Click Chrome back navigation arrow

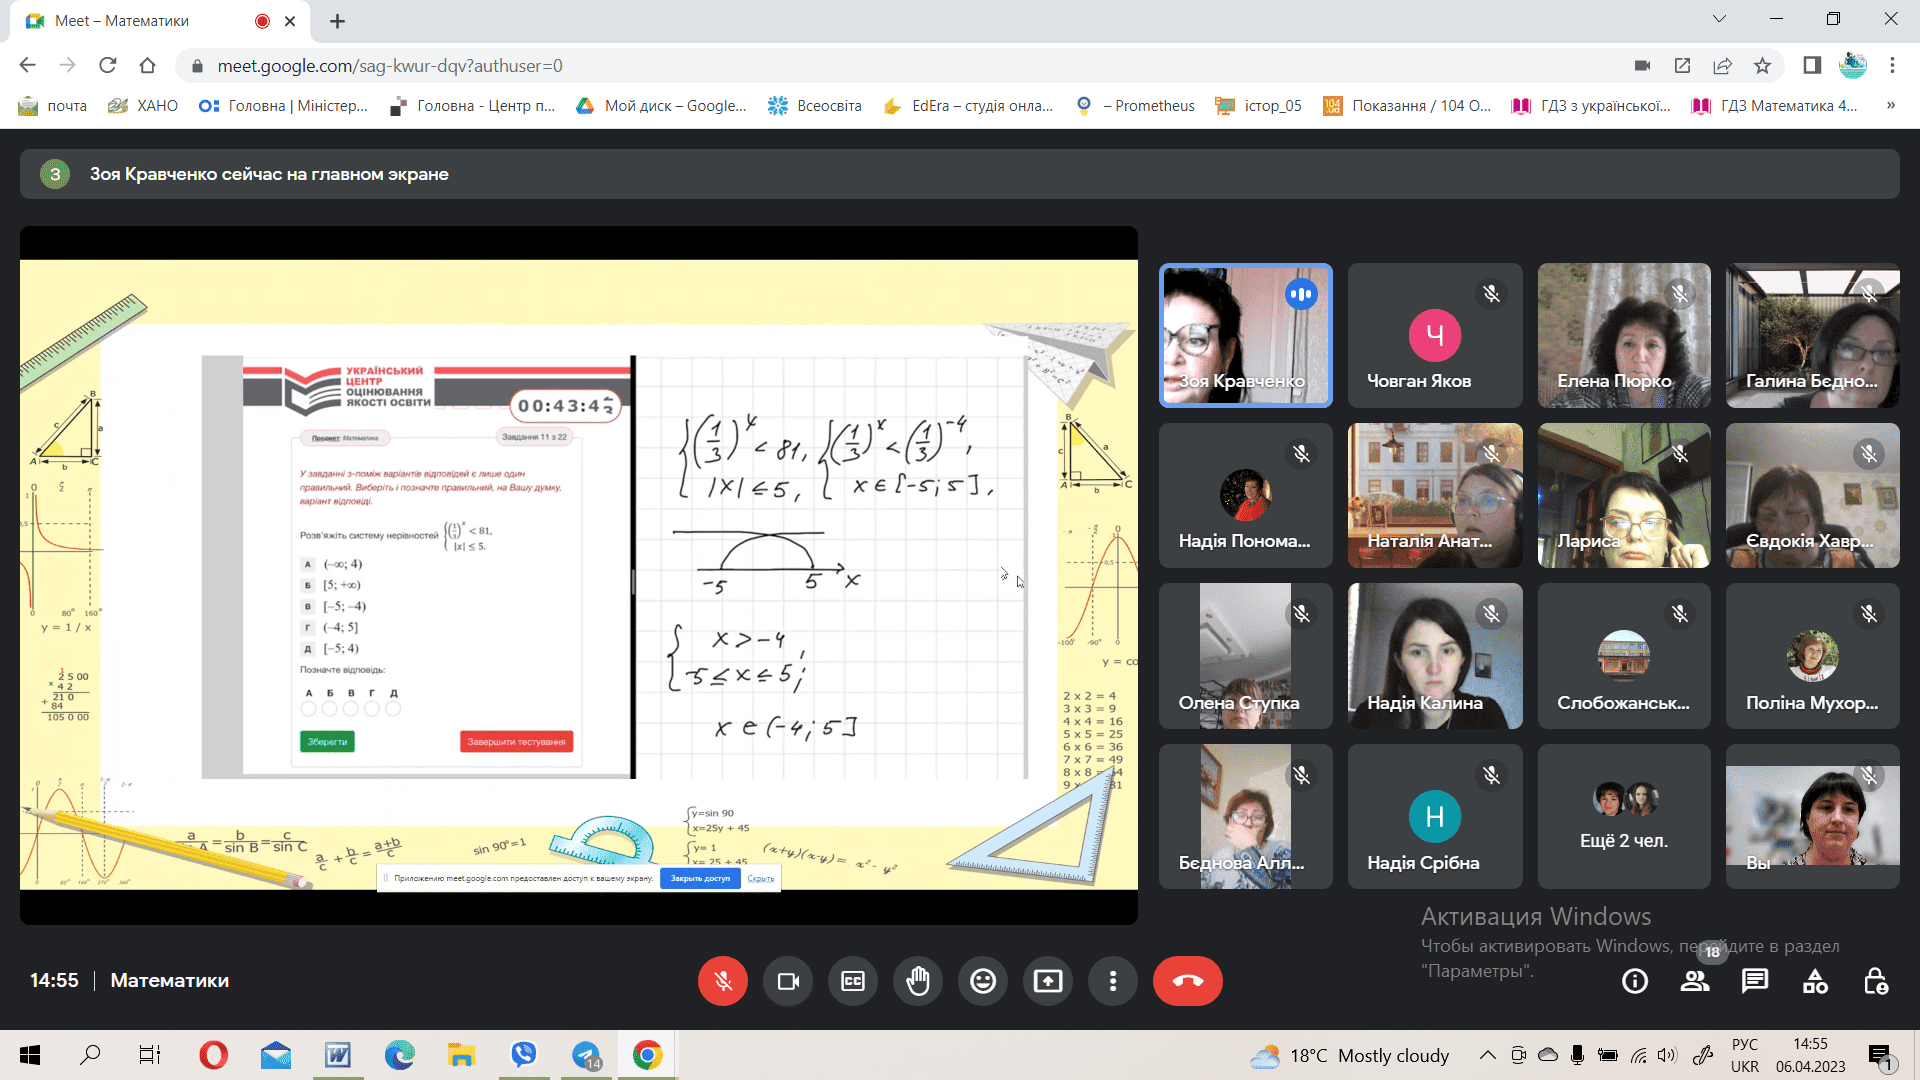(x=27, y=65)
